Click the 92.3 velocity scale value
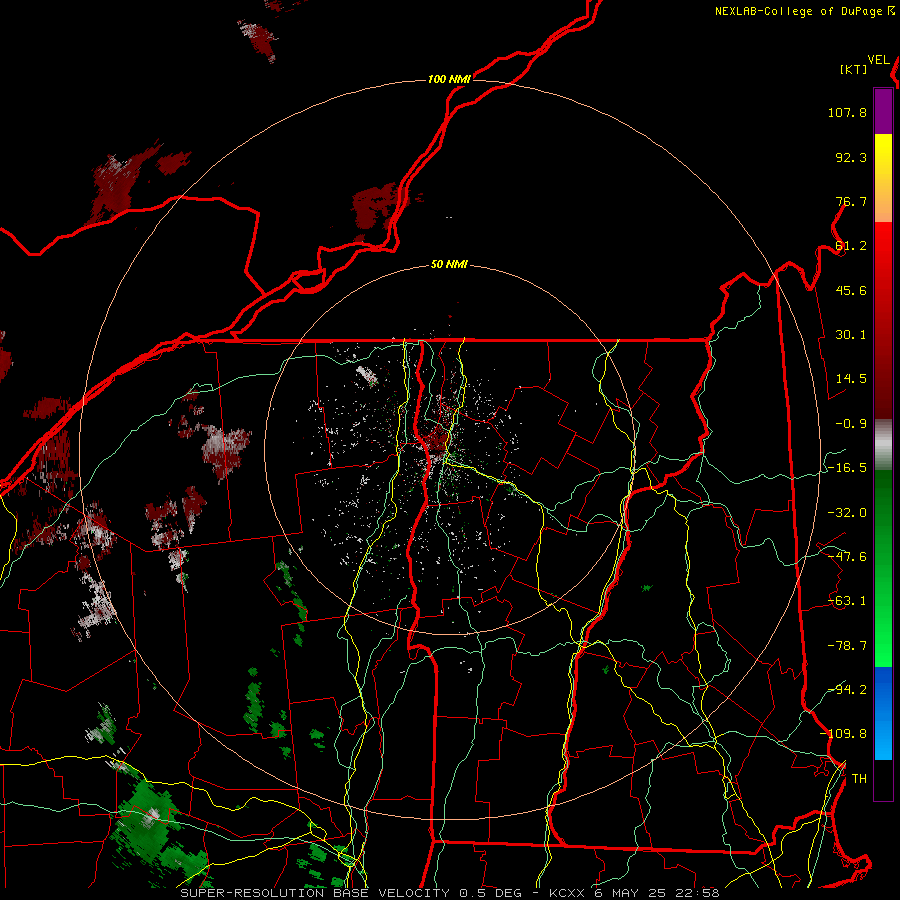This screenshot has height=900, width=900. 851,157
